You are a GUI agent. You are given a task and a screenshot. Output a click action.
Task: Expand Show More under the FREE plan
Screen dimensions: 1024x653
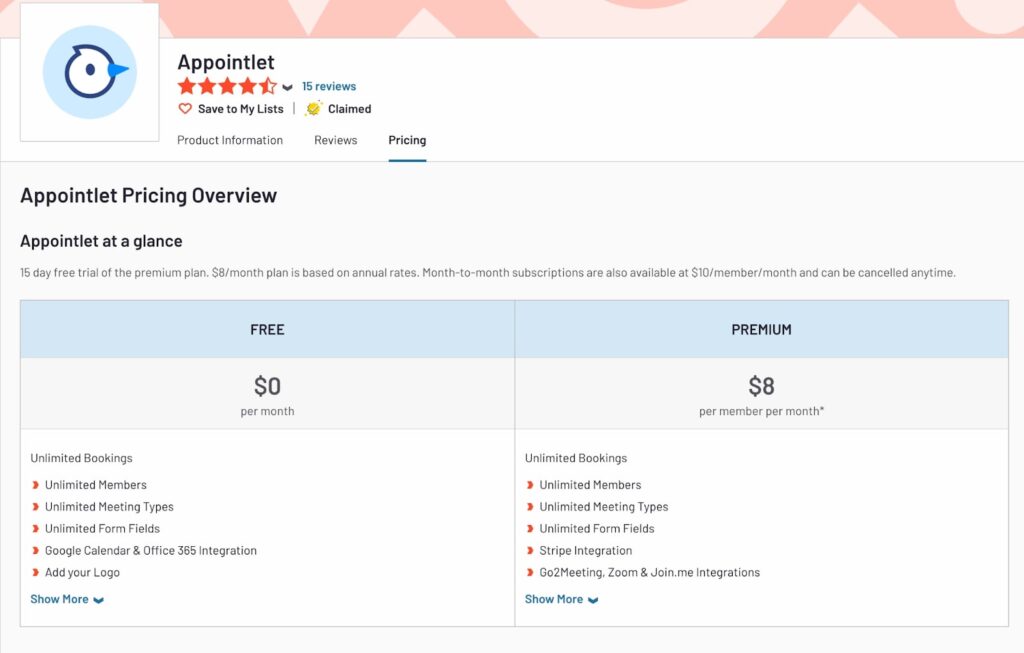point(67,599)
